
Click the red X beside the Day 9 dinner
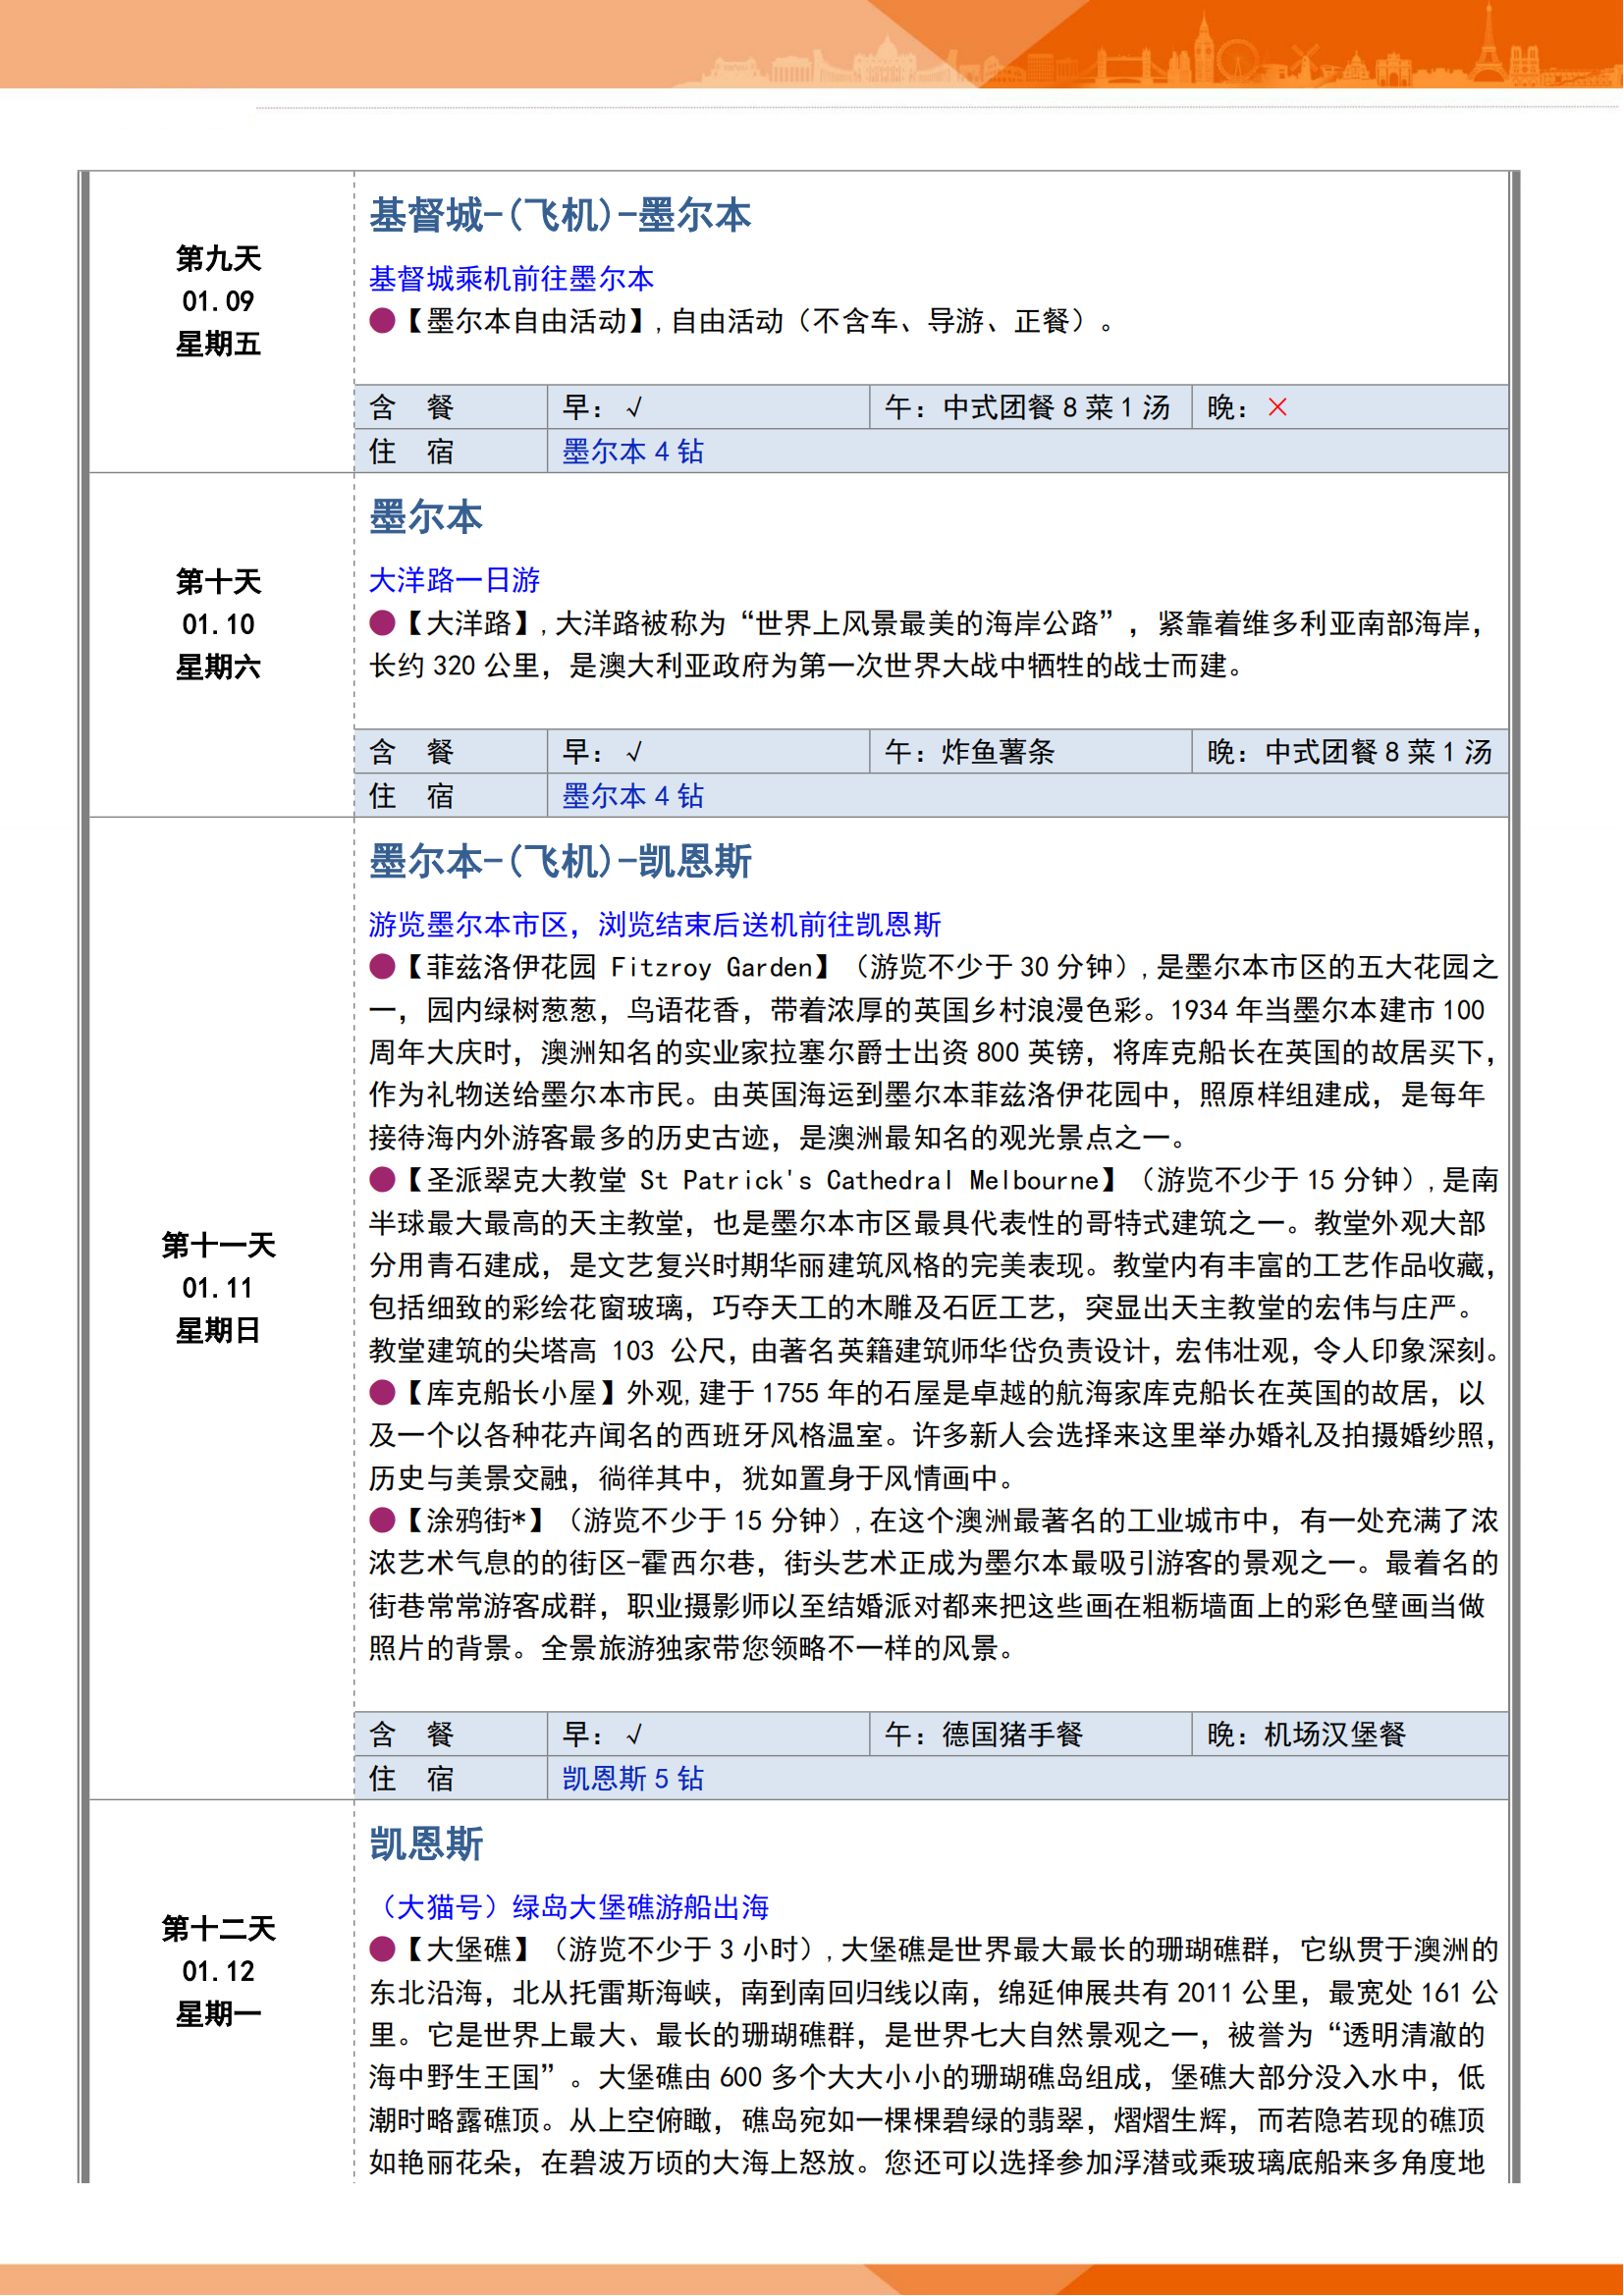click(x=1277, y=407)
